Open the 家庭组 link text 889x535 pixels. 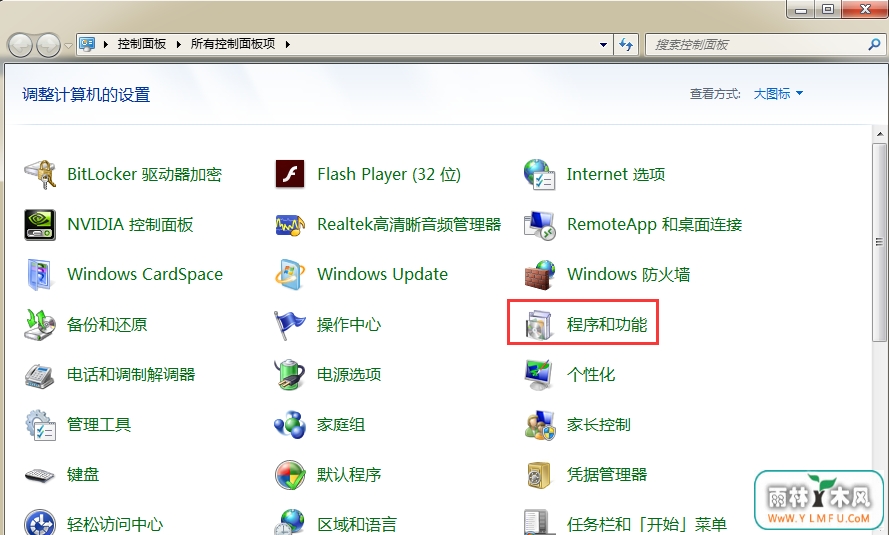click(341, 424)
